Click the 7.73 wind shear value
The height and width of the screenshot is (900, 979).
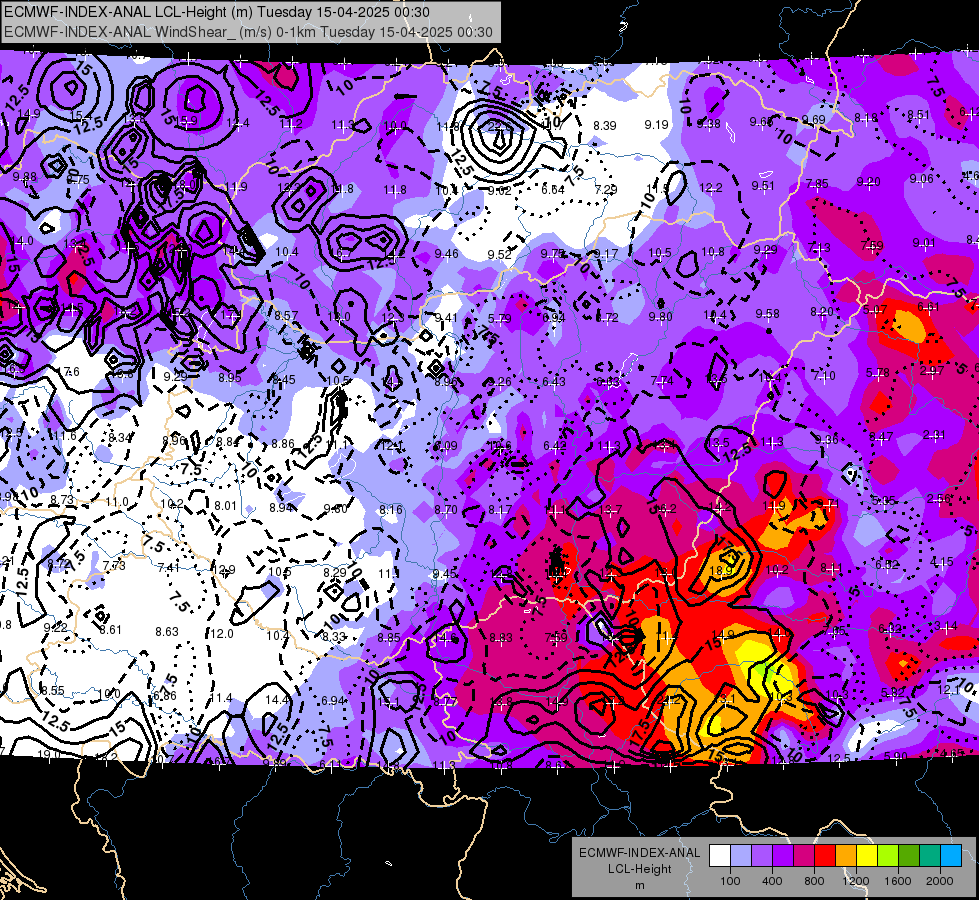[114, 566]
